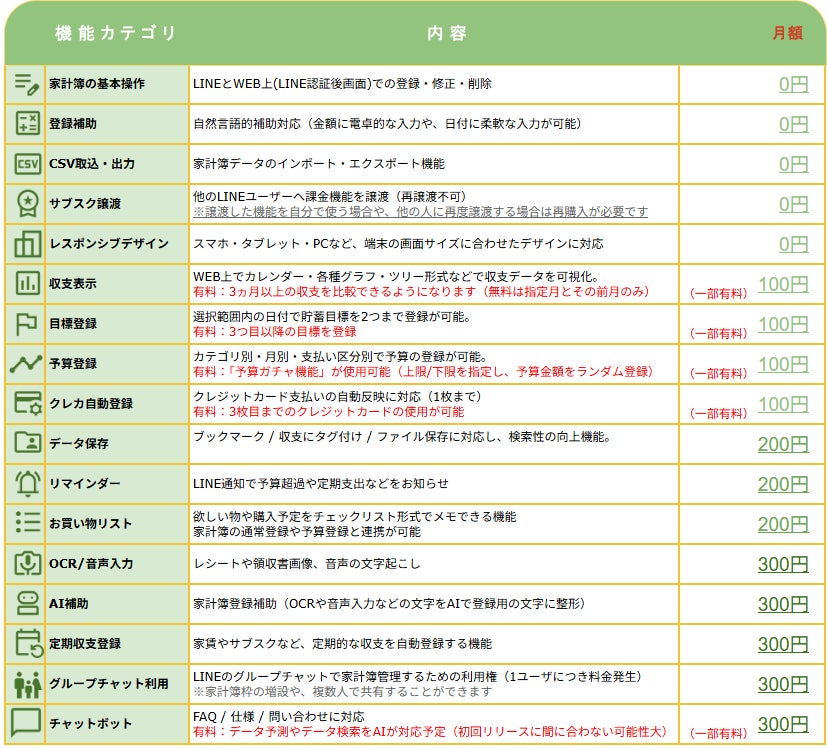The width and height of the screenshot is (828, 748).
Task: Select the flag icon next to 目標登録
Action: (26, 324)
